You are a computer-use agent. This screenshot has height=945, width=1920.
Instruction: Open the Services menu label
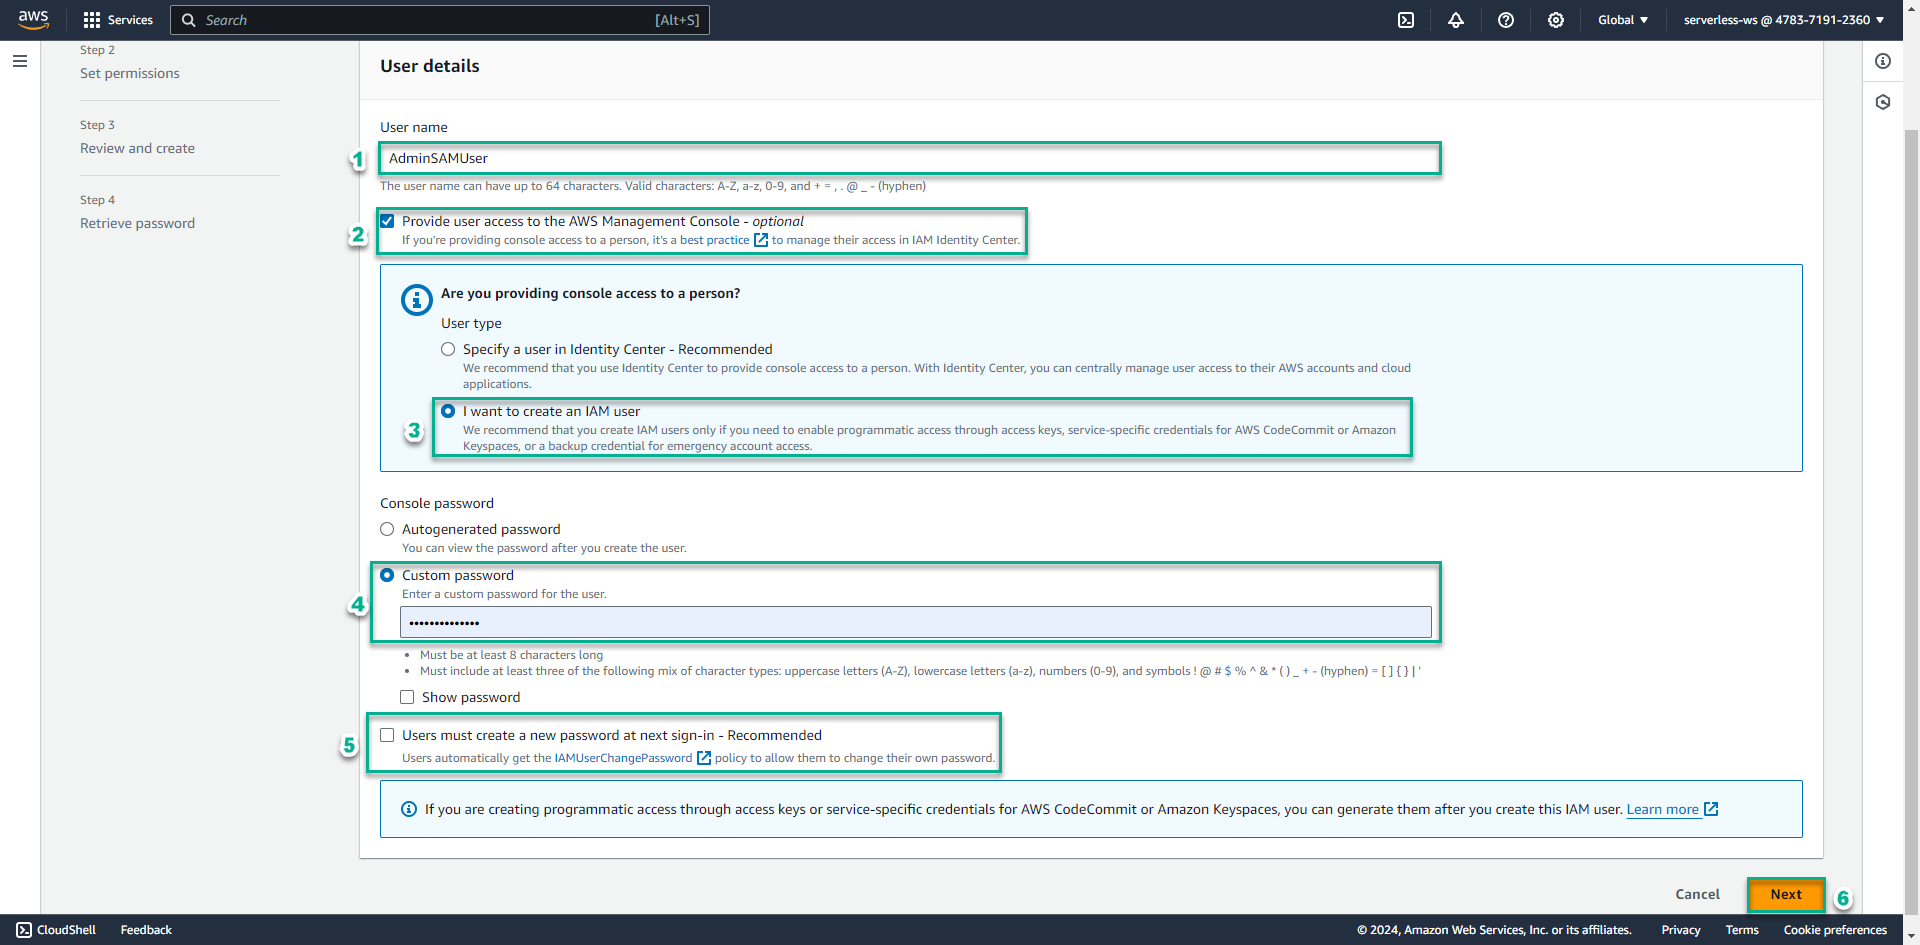pos(130,20)
